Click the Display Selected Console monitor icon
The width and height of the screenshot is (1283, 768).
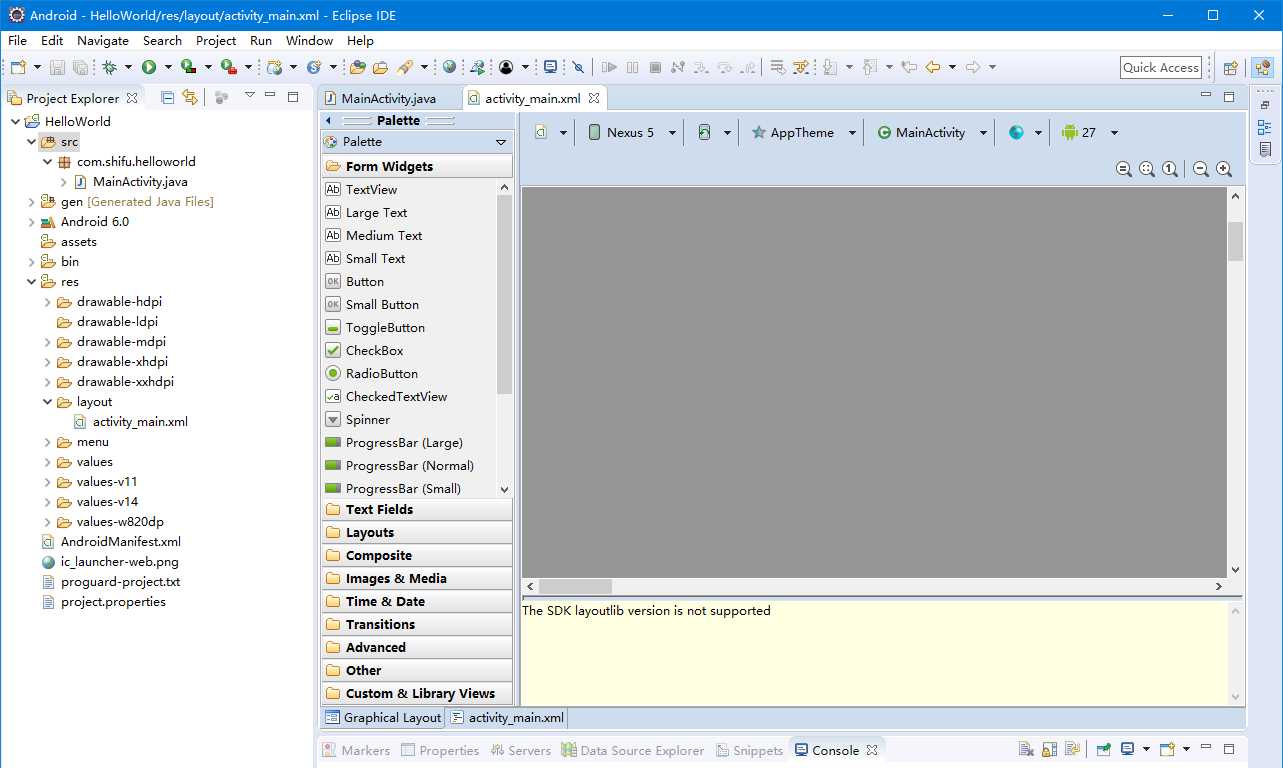(x=1127, y=749)
